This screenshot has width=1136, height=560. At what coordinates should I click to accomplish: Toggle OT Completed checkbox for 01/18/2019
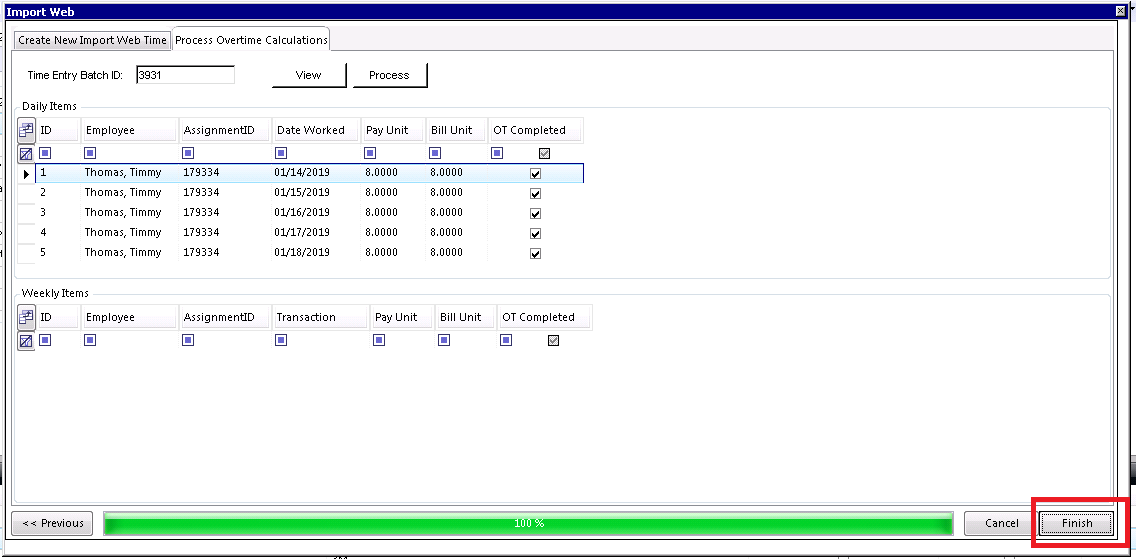click(535, 254)
